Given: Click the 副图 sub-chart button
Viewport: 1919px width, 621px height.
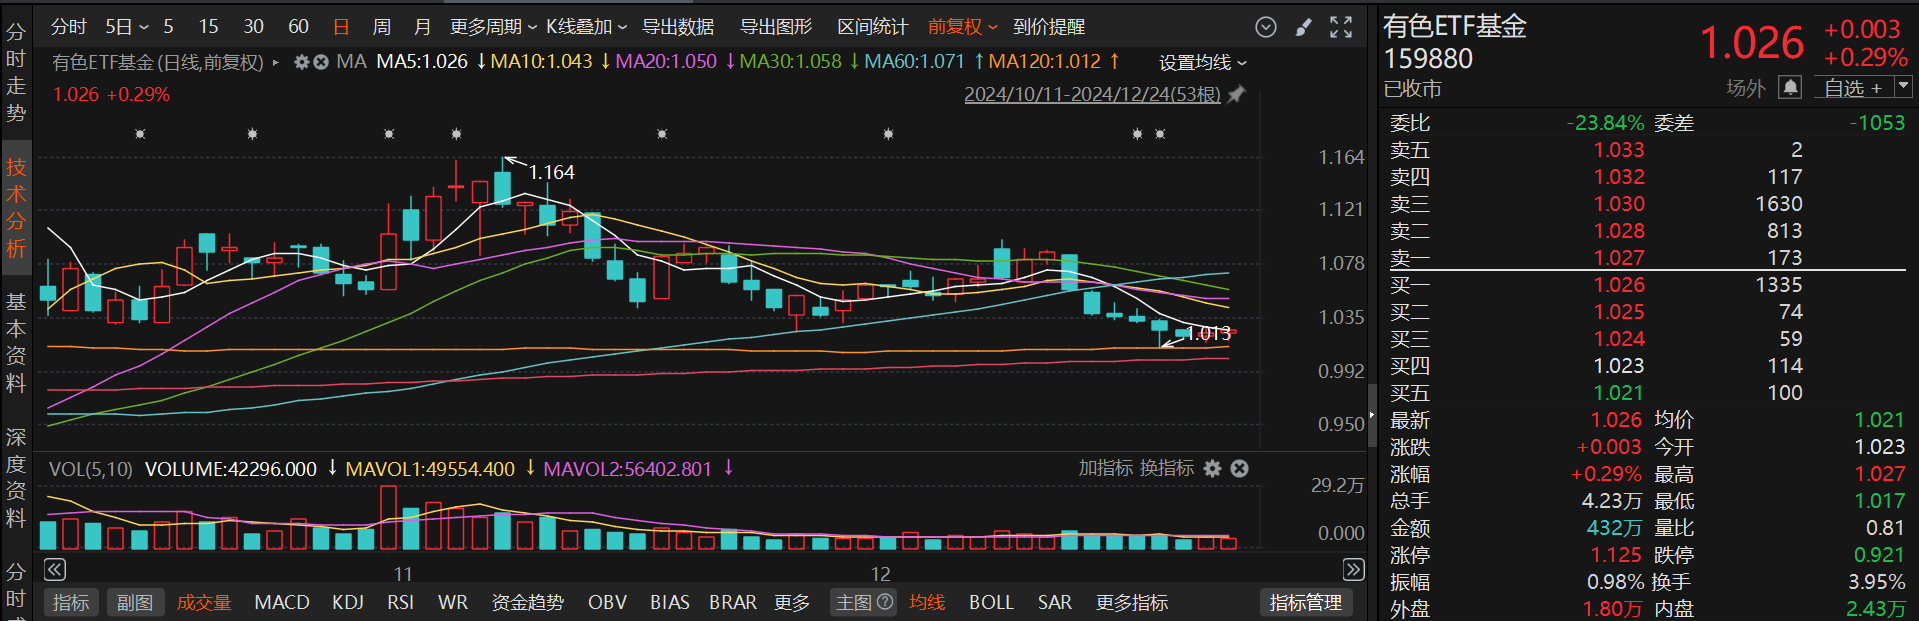Looking at the screenshot, I should (135, 602).
